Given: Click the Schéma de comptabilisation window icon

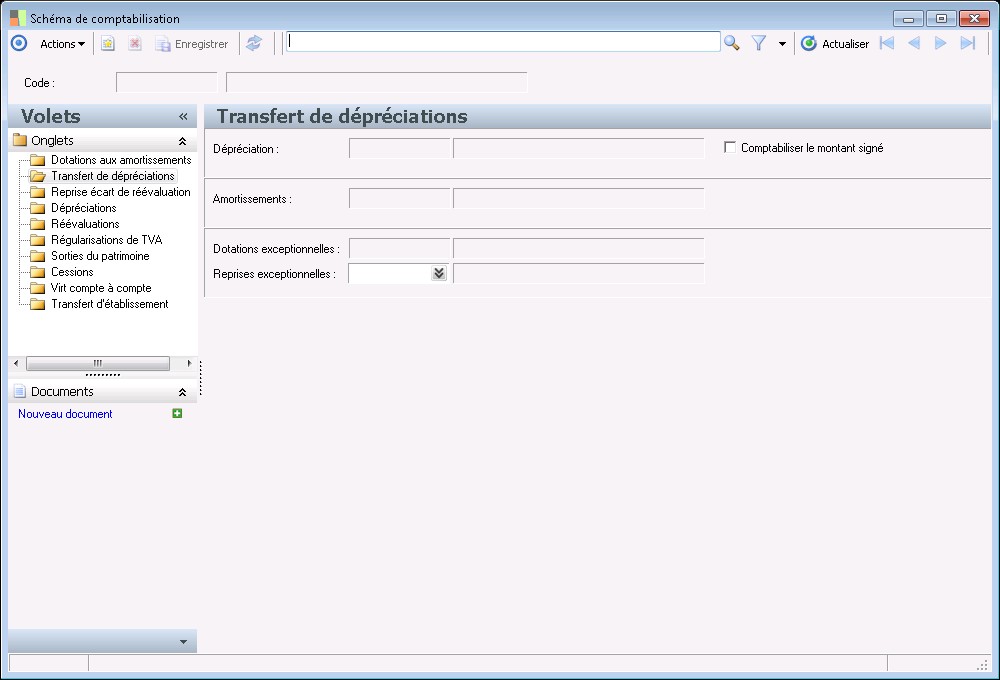Looking at the screenshot, I should [18, 18].
